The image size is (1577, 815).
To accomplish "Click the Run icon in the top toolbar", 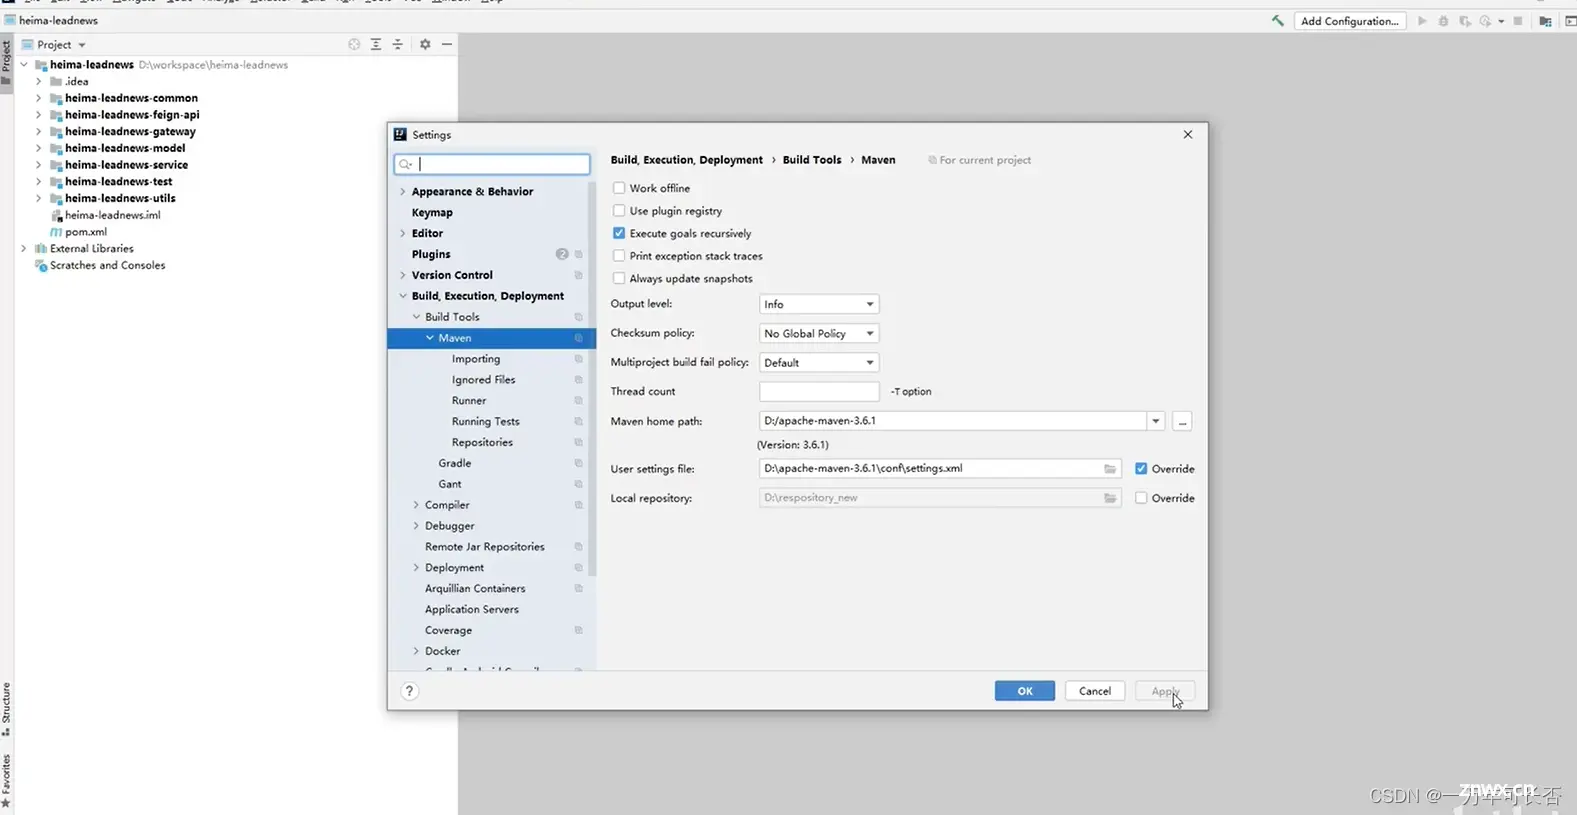I will tap(1422, 21).
